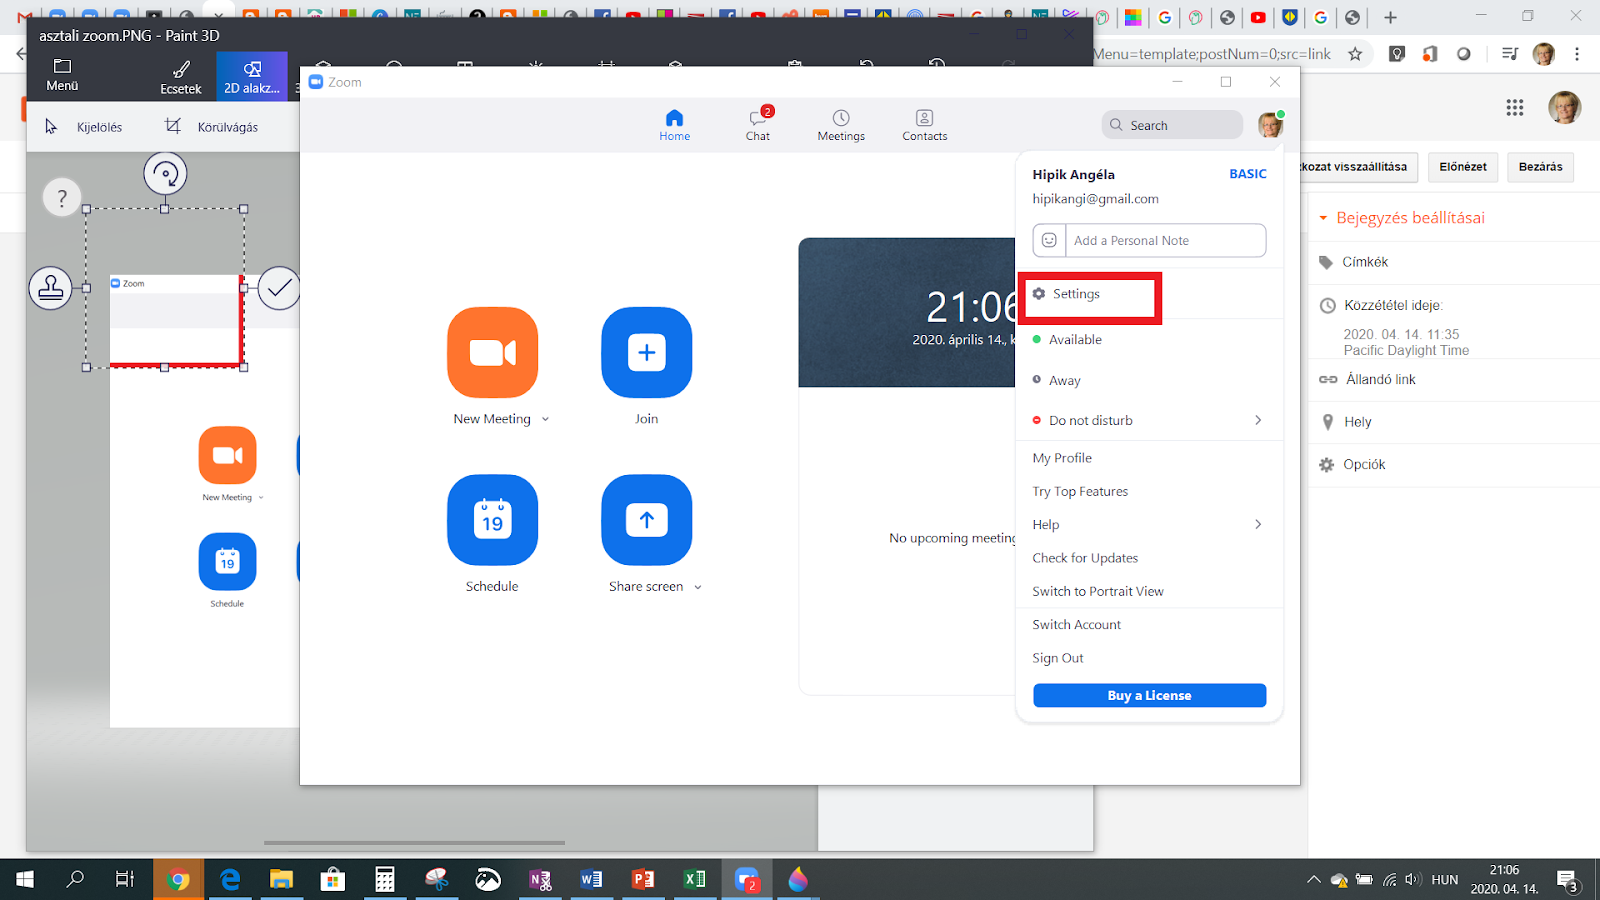
Task: Select Try Top Features in the Zoom menu
Action: click(1080, 492)
